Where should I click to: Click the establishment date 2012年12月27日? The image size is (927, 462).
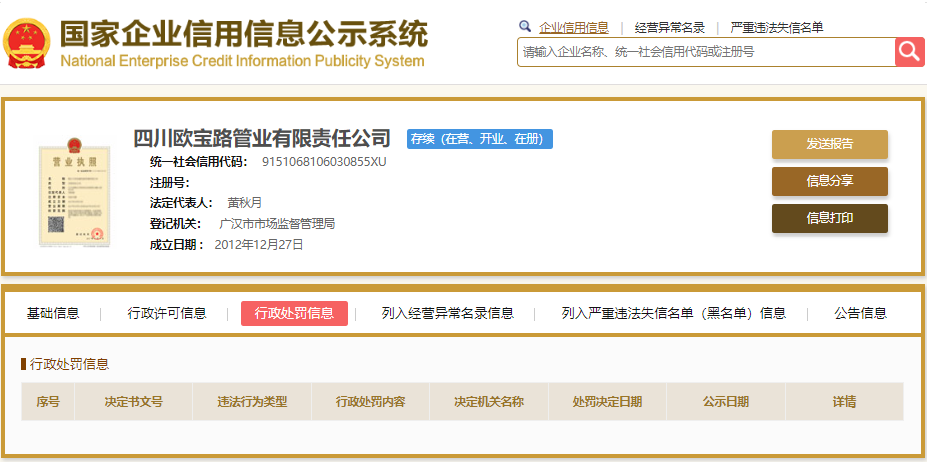[259, 245]
